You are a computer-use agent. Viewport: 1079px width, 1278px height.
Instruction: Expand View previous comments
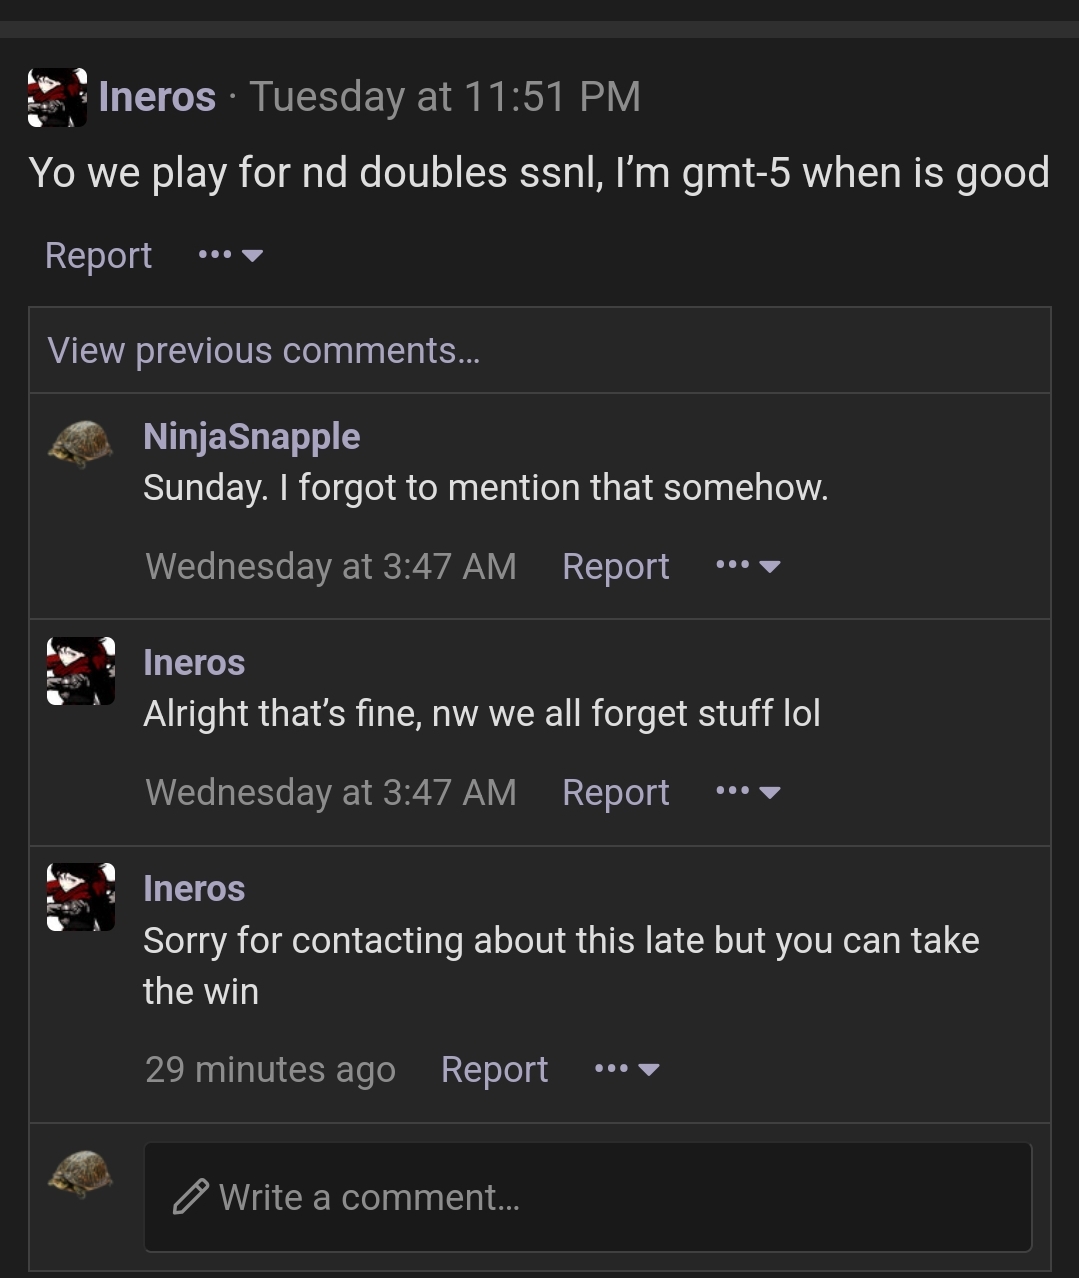coord(264,350)
